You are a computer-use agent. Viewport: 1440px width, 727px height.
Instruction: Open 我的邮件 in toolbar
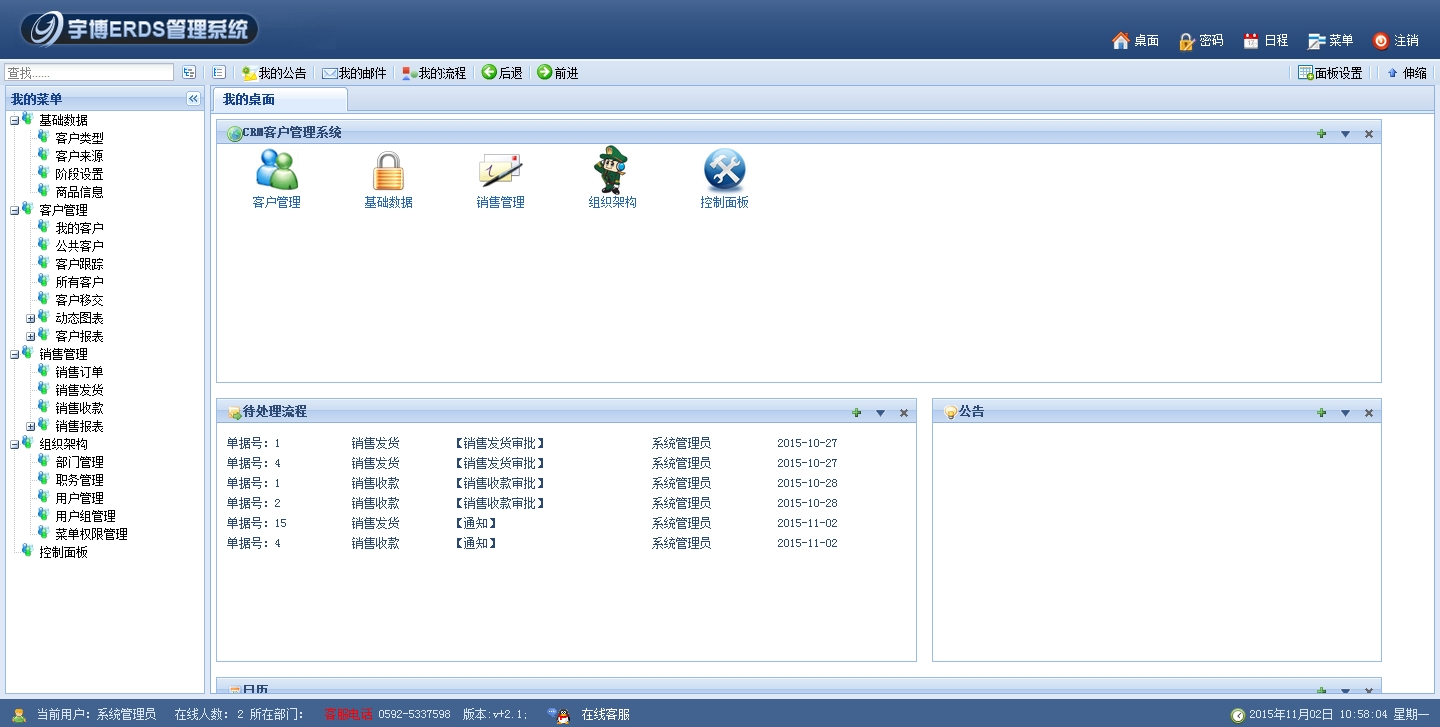coord(353,73)
